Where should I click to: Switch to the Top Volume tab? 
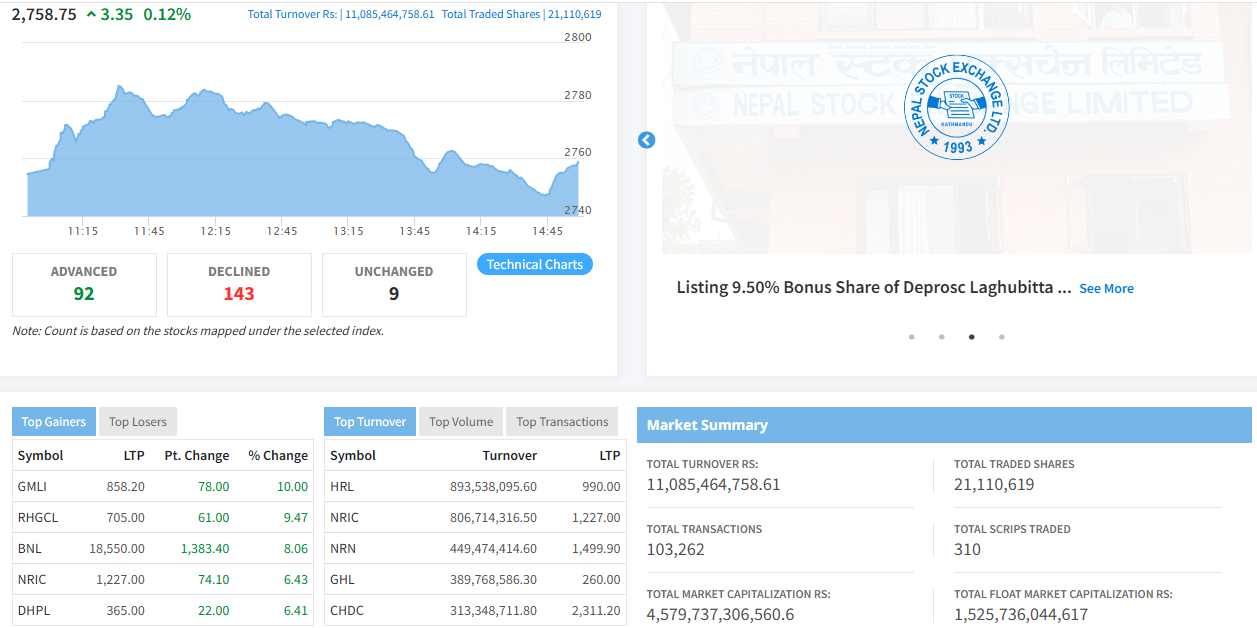tap(461, 422)
